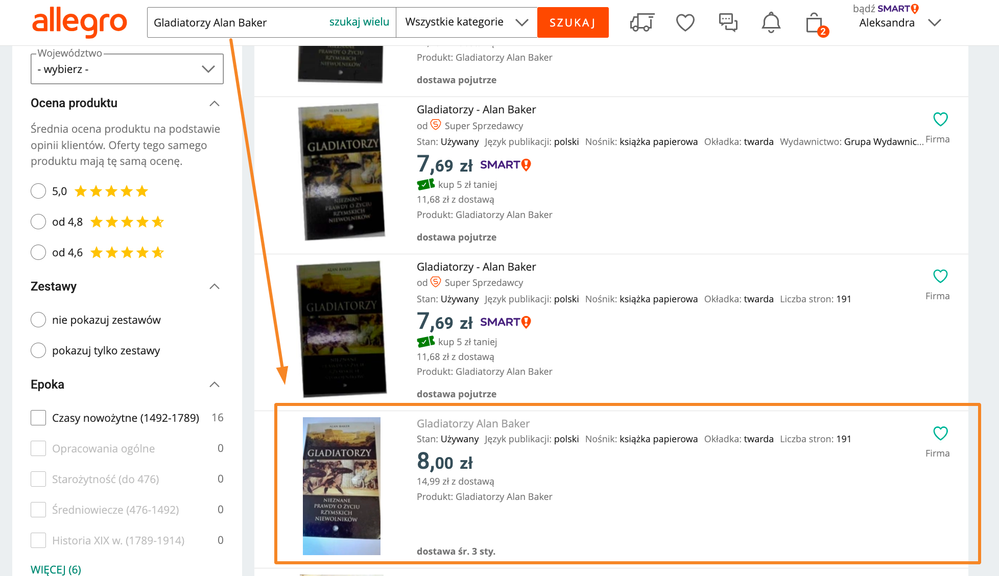Click the 8,00 zł price
999x576 pixels.
(x=445, y=461)
